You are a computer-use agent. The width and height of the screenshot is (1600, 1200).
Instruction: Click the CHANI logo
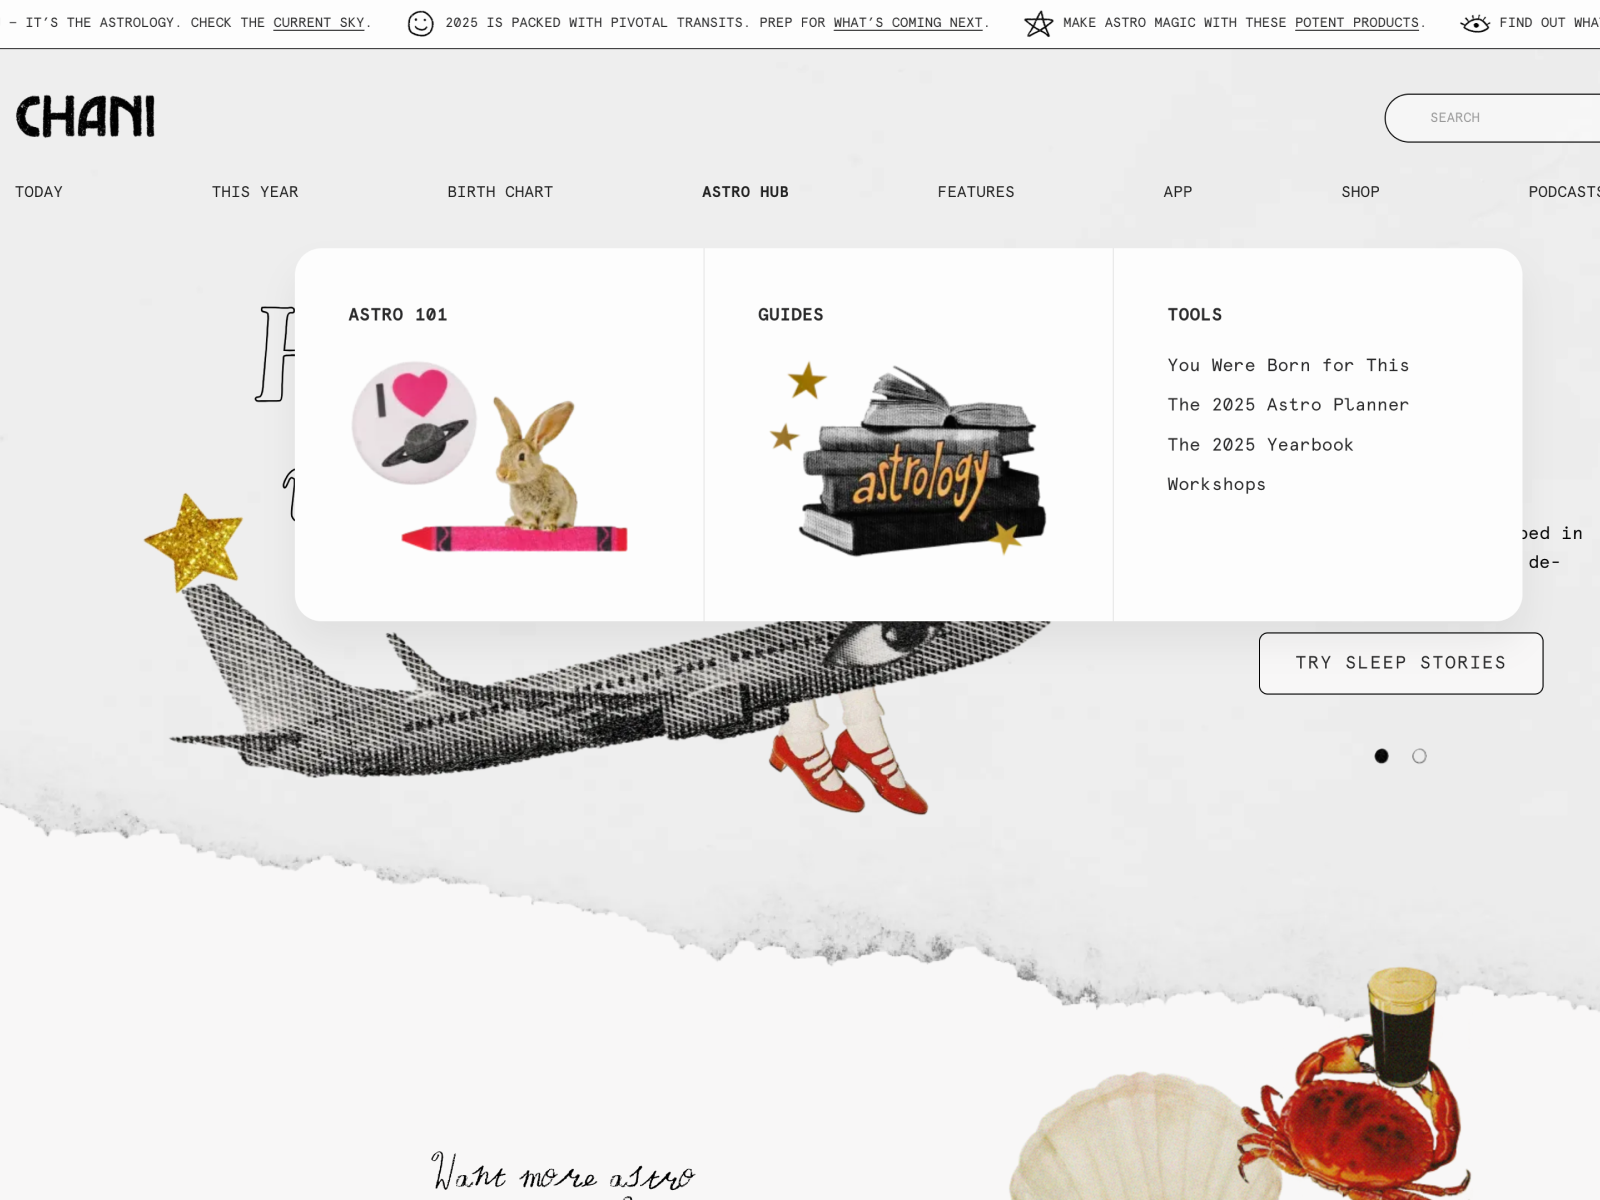tap(85, 116)
